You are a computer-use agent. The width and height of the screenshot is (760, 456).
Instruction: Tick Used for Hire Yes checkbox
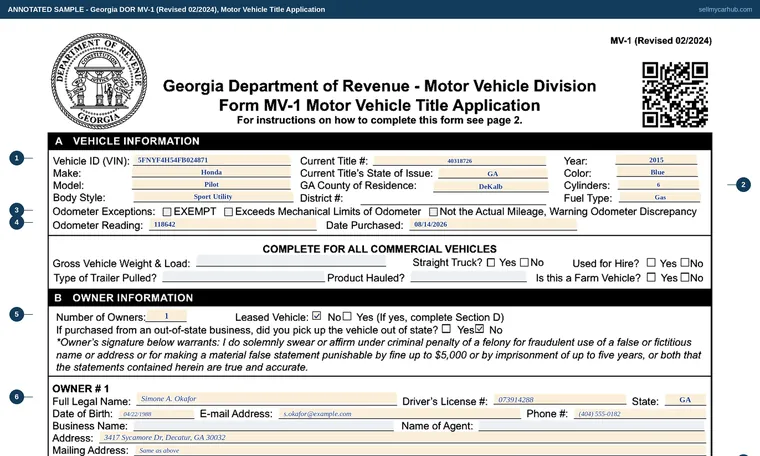[651, 263]
